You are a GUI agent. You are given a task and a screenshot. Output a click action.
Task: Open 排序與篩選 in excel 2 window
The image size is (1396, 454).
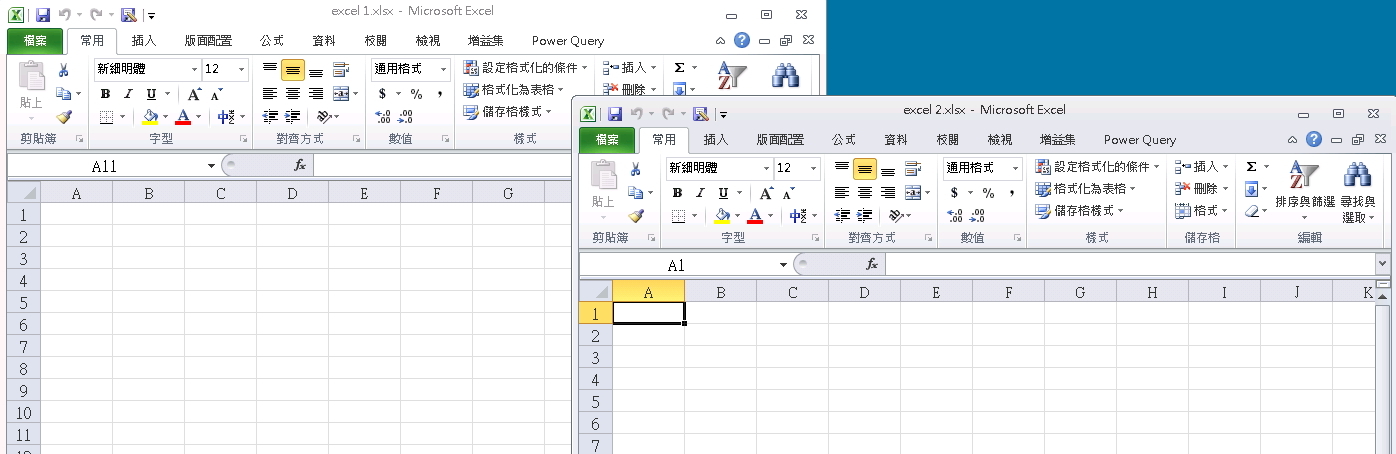pos(1305,191)
